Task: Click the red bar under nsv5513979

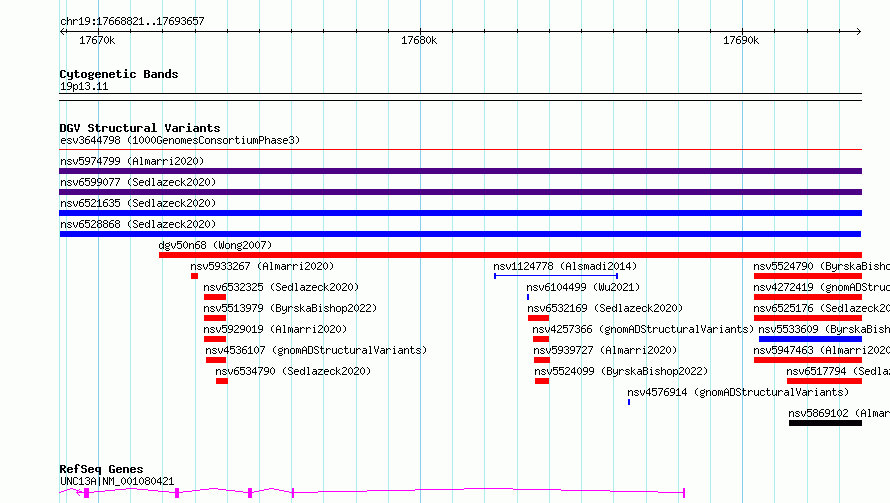Action: [215, 318]
